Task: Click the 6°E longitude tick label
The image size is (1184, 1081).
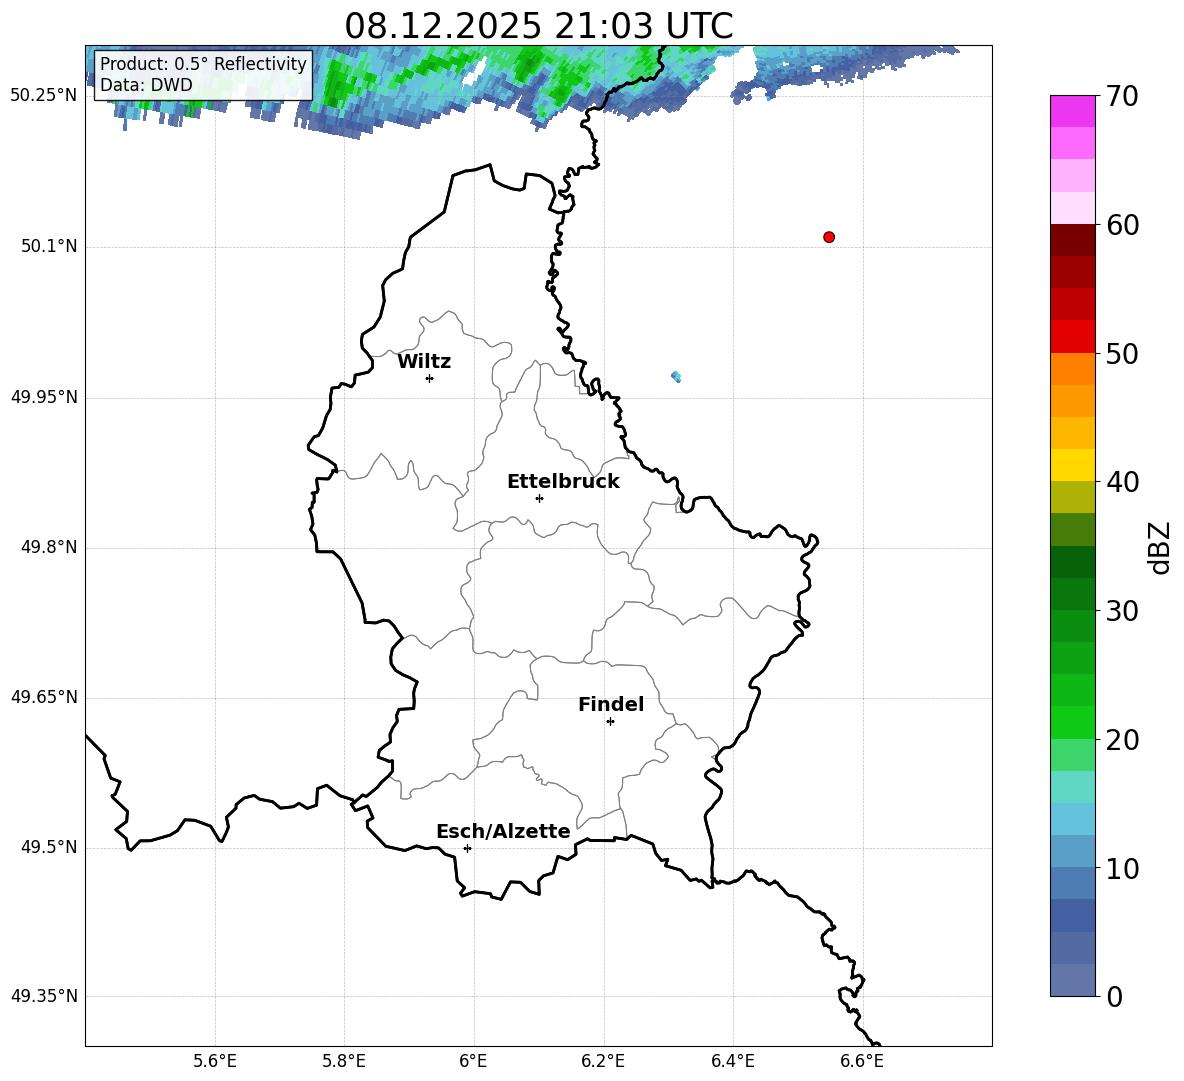Action: coord(473,1060)
